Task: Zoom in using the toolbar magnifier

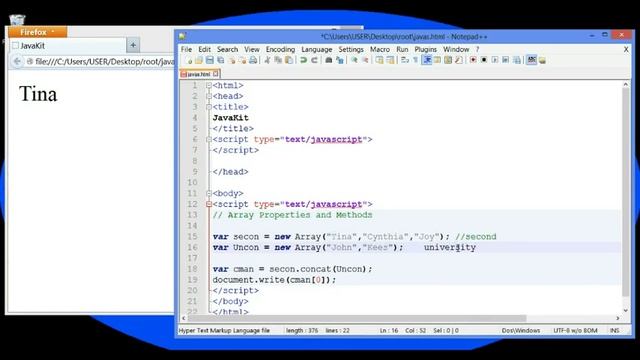Action: point(354,60)
